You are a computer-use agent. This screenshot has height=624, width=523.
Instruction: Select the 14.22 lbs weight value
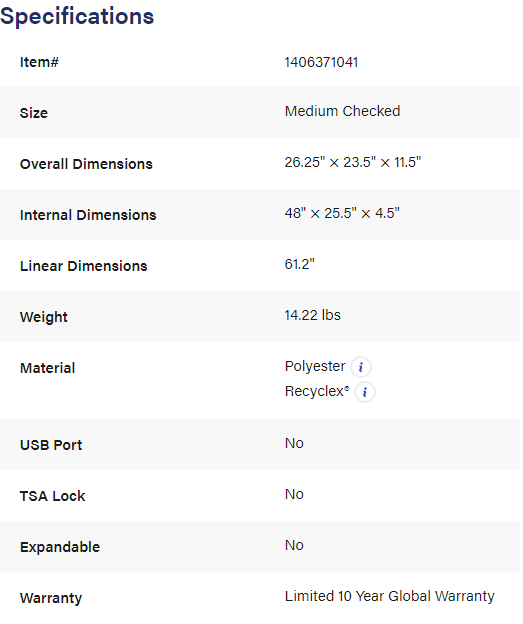tap(312, 315)
